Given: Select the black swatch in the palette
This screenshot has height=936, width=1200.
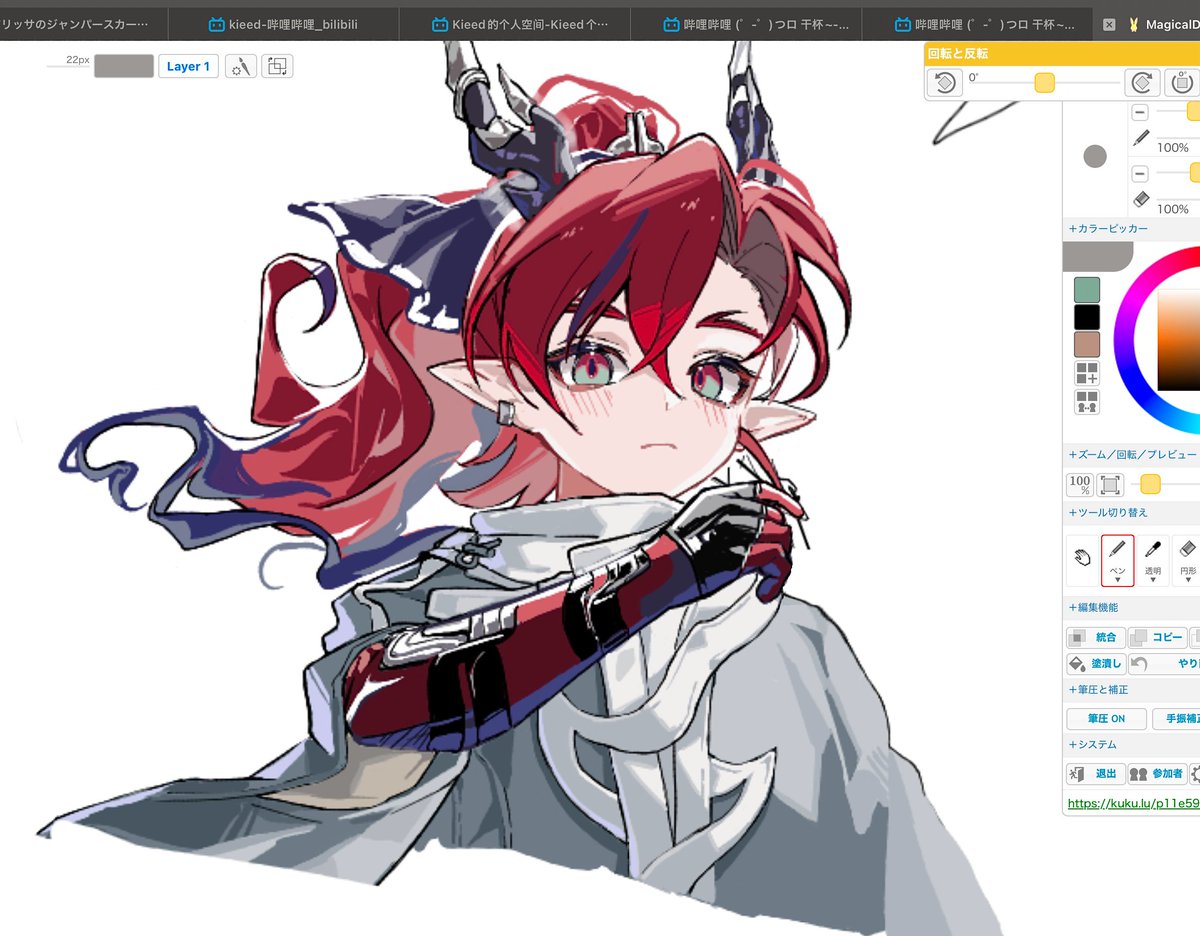Looking at the screenshot, I should coord(1086,316).
